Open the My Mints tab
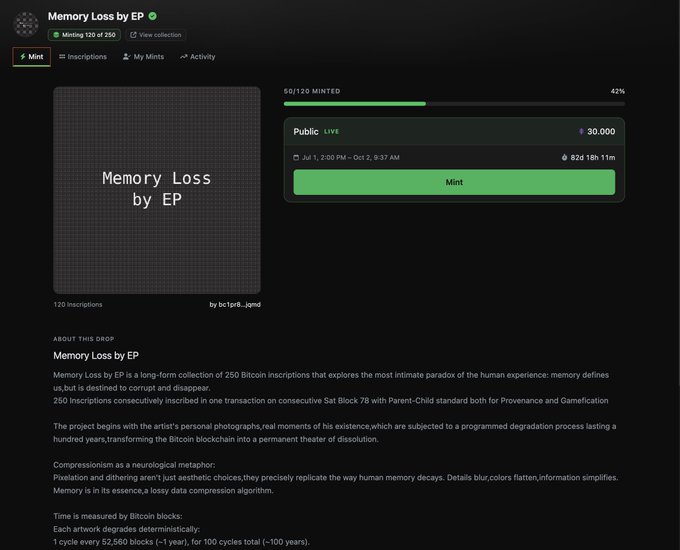680x550 pixels. [143, 57]
